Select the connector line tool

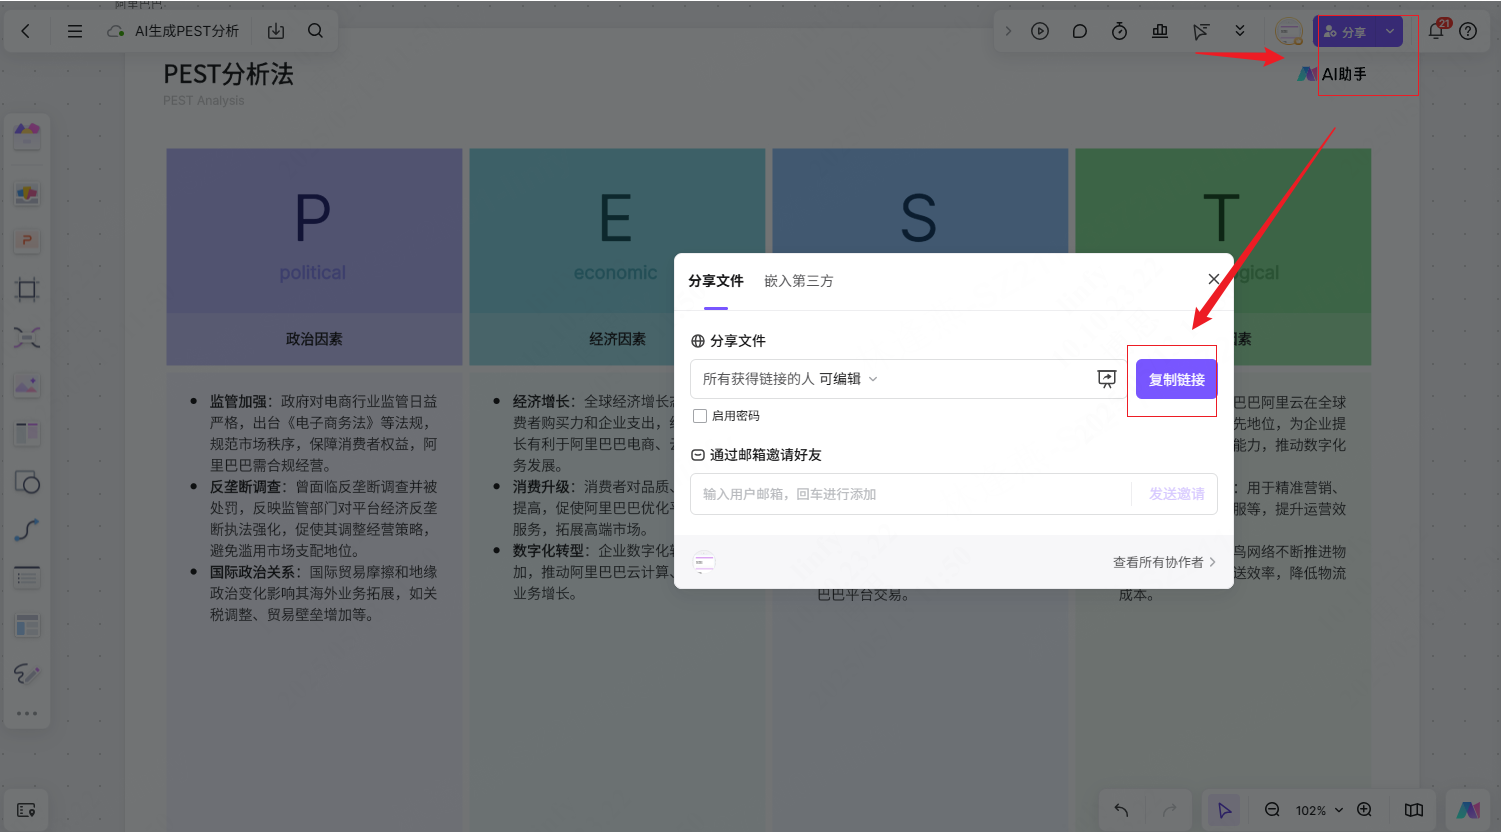[27, 530]
